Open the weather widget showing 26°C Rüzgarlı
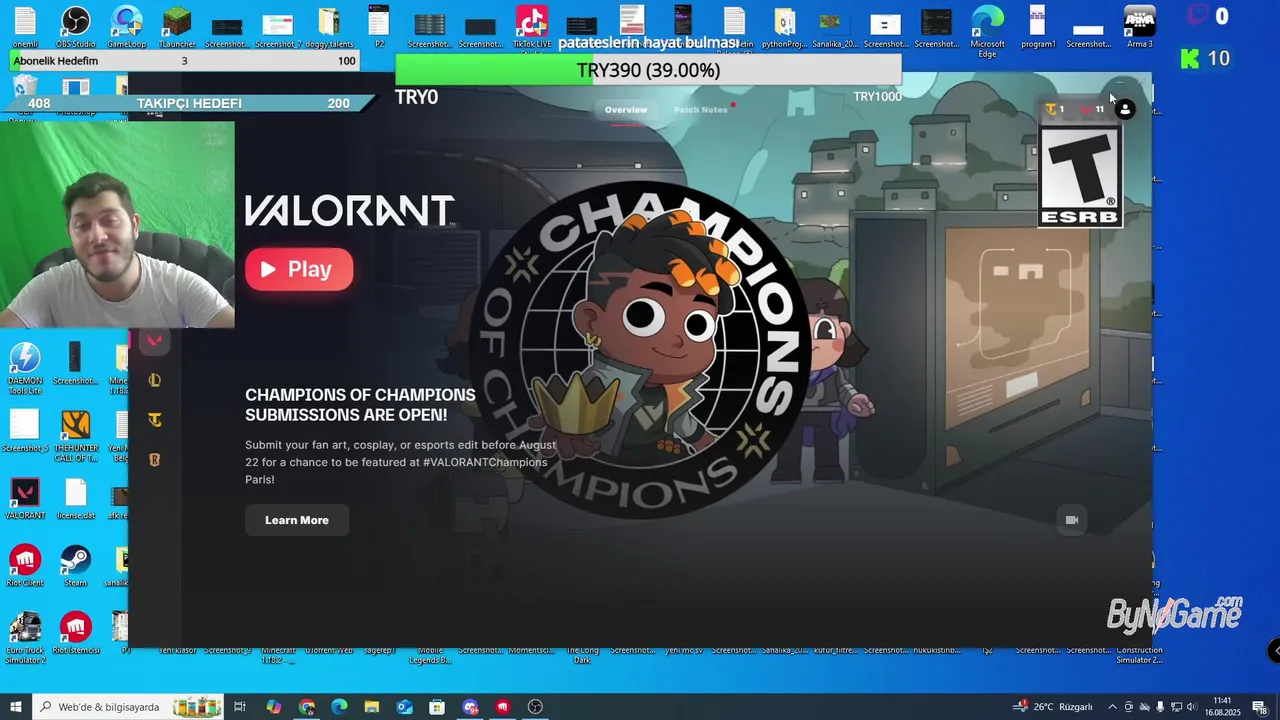This screenshot has height=720, width=1280. 1054,707
